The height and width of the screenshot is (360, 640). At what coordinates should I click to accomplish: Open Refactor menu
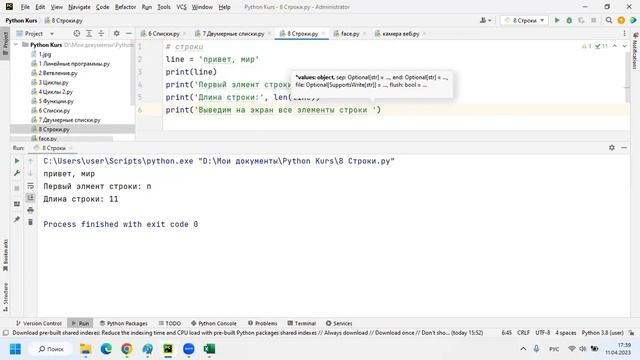125,7
